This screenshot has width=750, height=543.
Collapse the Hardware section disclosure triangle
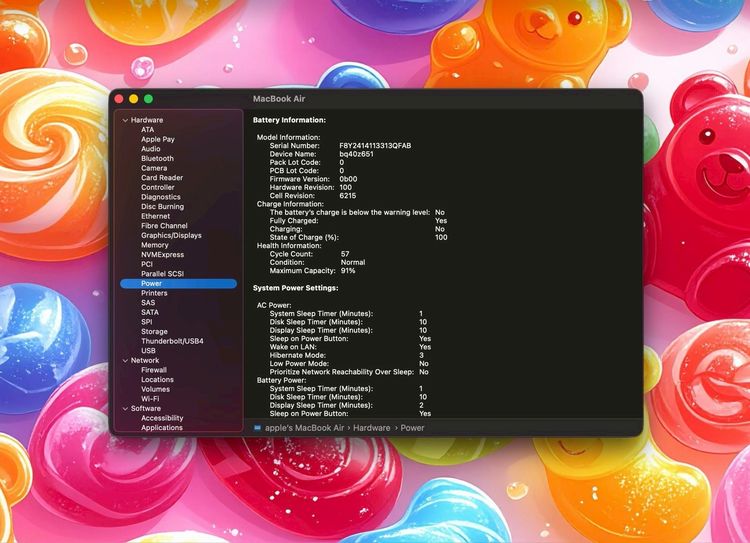pyautogui.click(x=125, y=120)
